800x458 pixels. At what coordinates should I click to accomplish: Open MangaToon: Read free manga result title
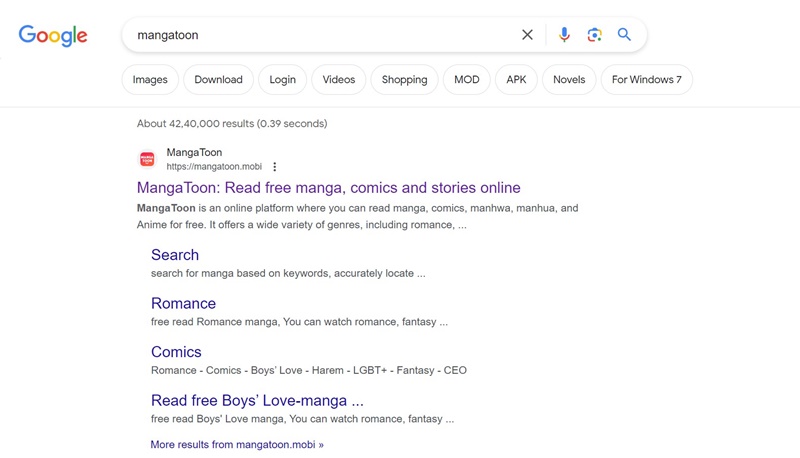click(x=329, y=188)
